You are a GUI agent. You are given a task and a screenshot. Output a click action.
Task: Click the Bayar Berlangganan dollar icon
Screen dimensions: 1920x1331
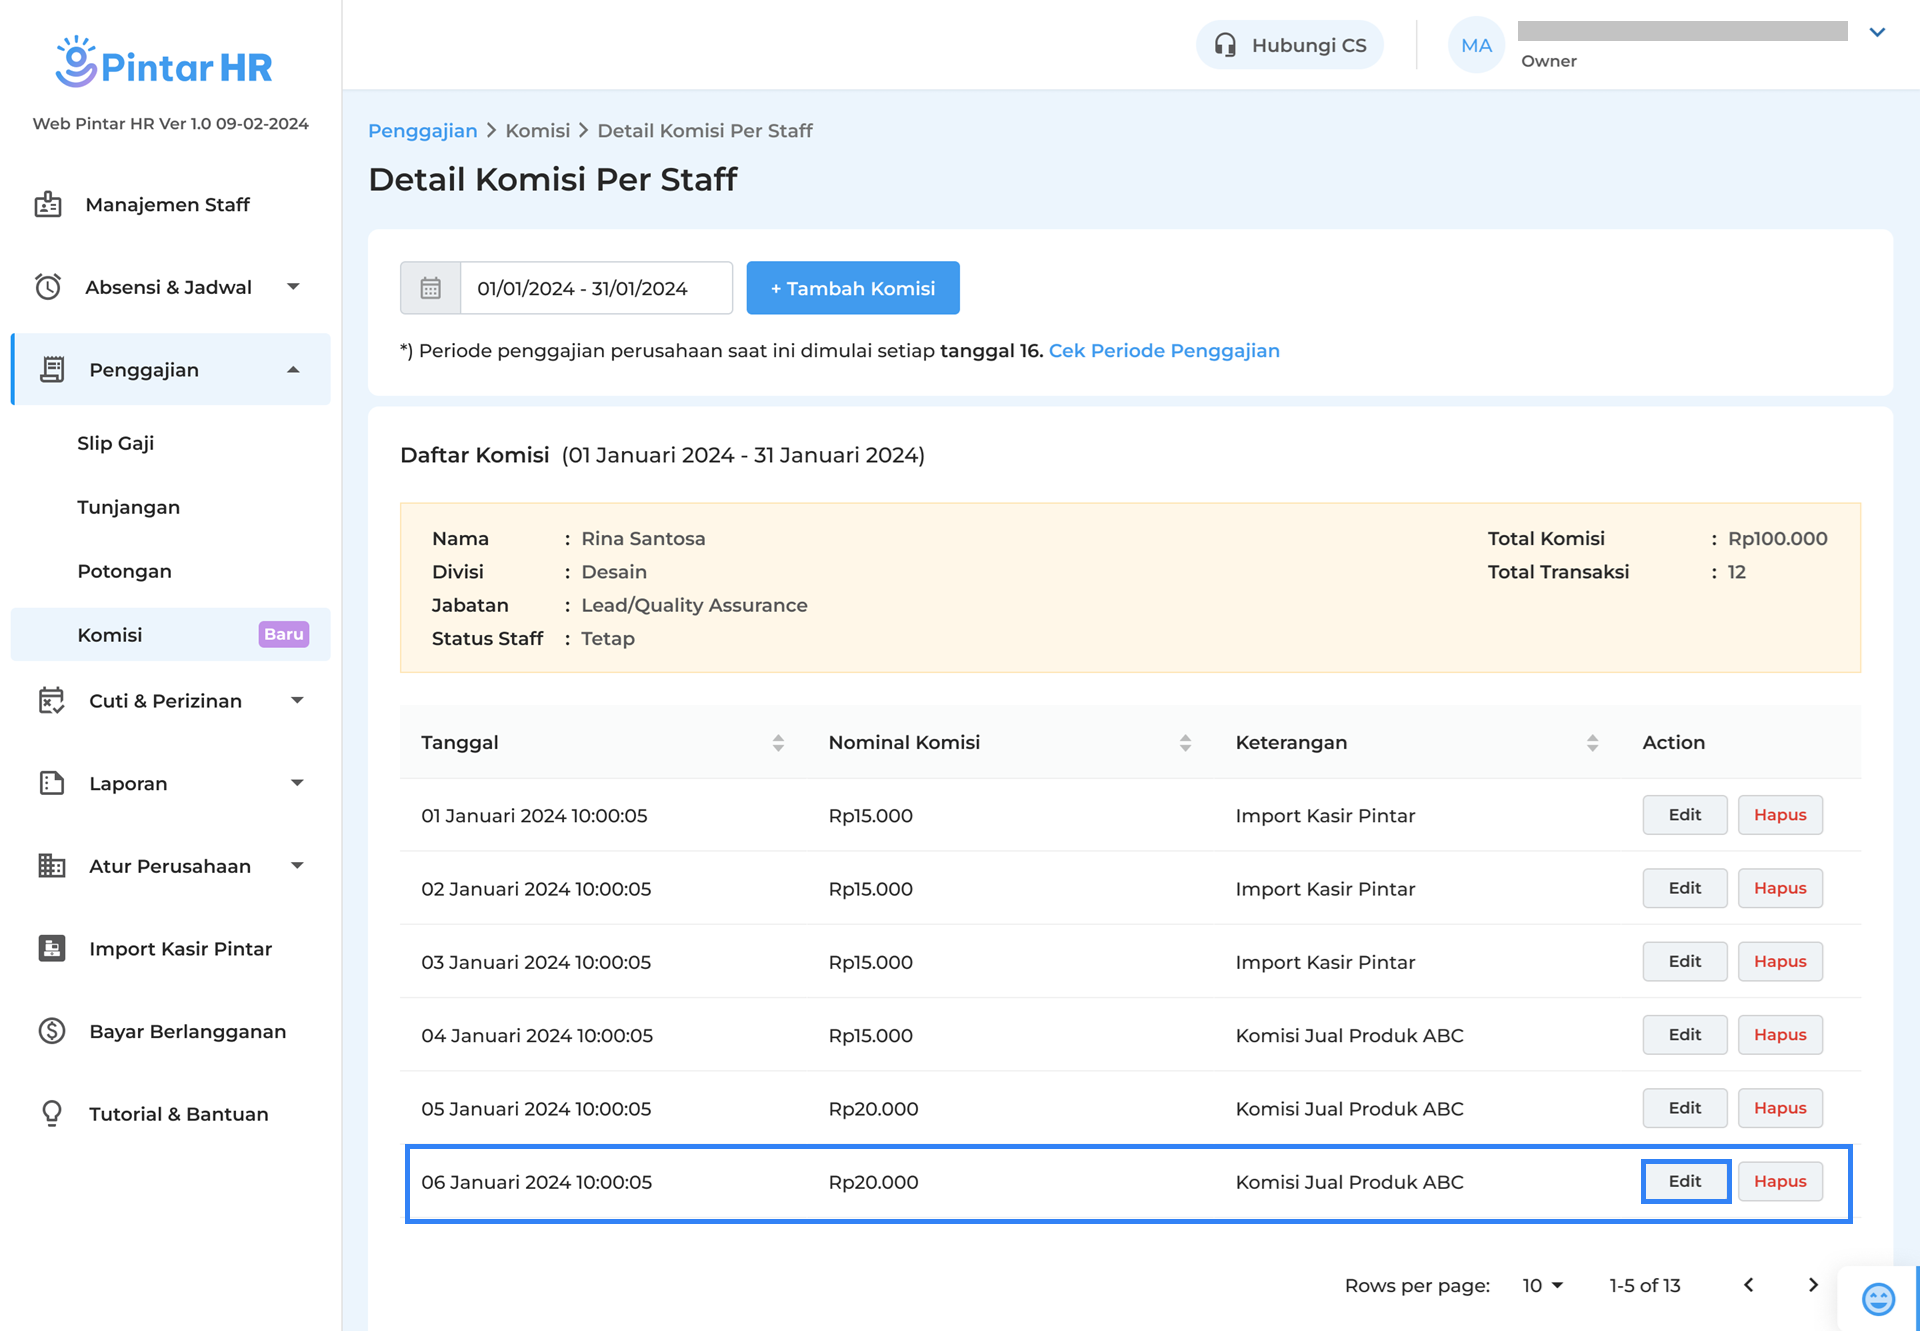tap(52, 1031)
